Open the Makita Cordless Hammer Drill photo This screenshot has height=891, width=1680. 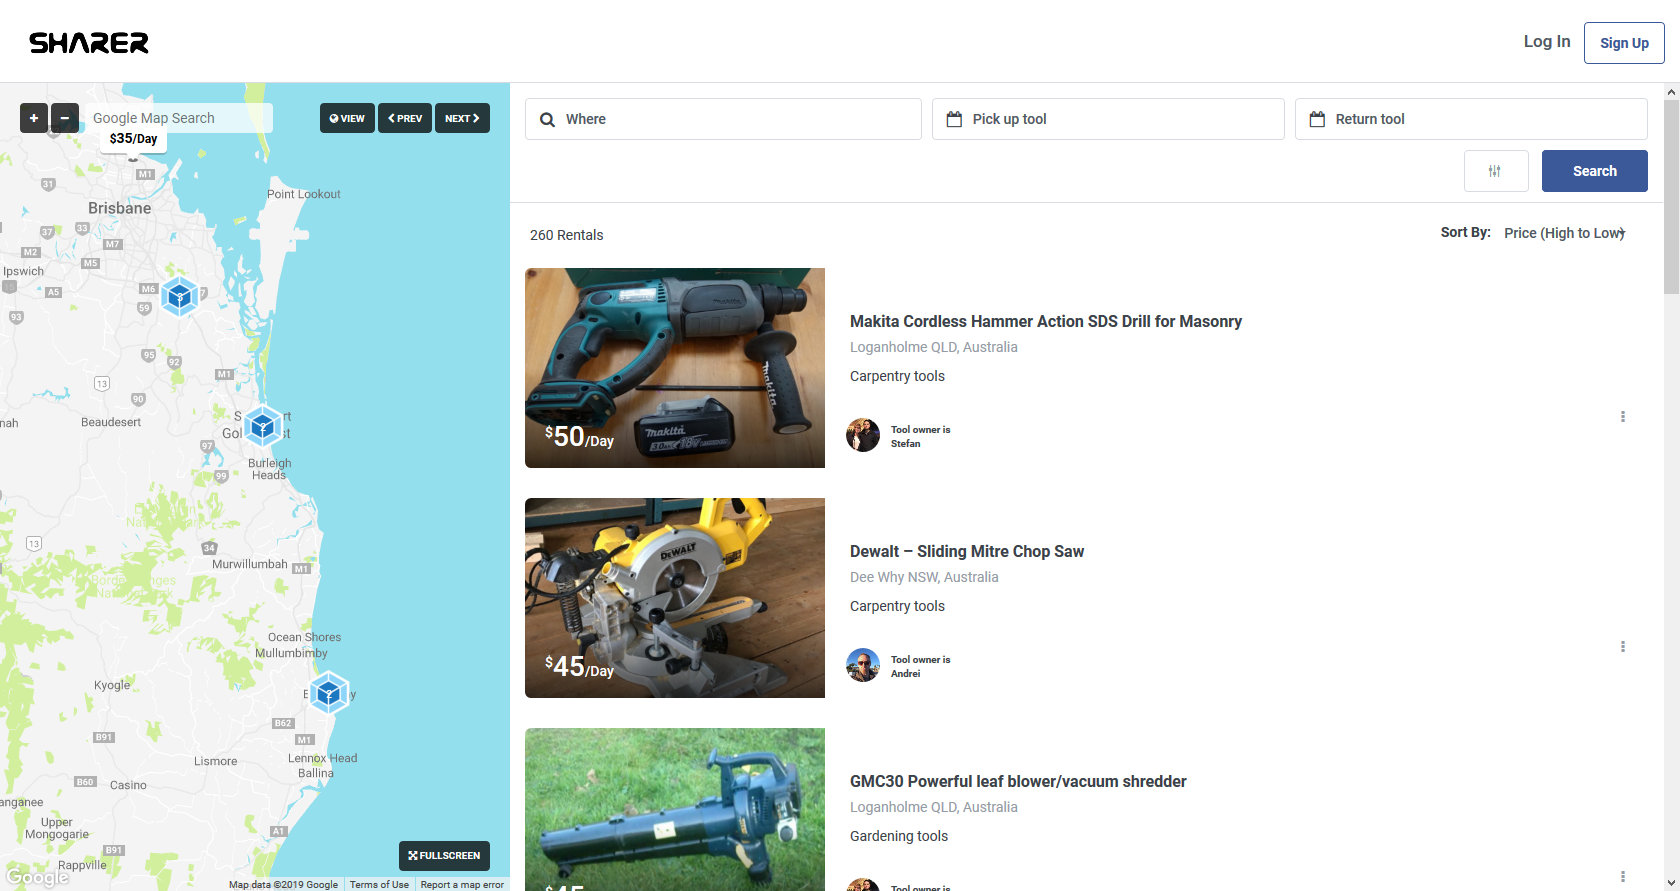coord(675,368)
